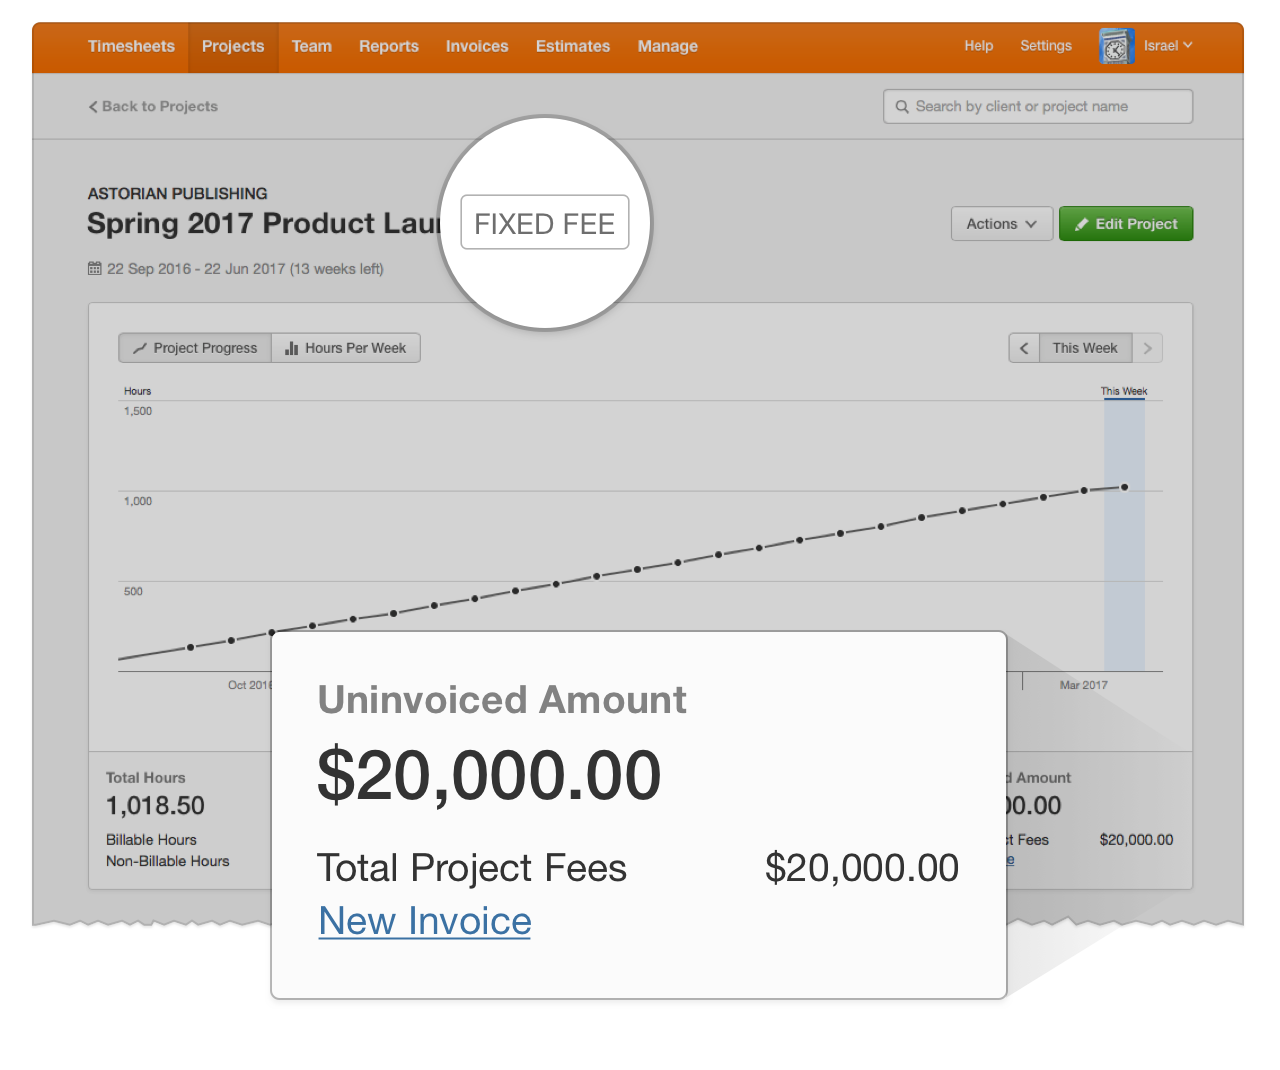Open the clock avatar image next to Israel
The height and width of the screenshot is (1070, 1280).
pyautogui.click(x=1116, y=46)
